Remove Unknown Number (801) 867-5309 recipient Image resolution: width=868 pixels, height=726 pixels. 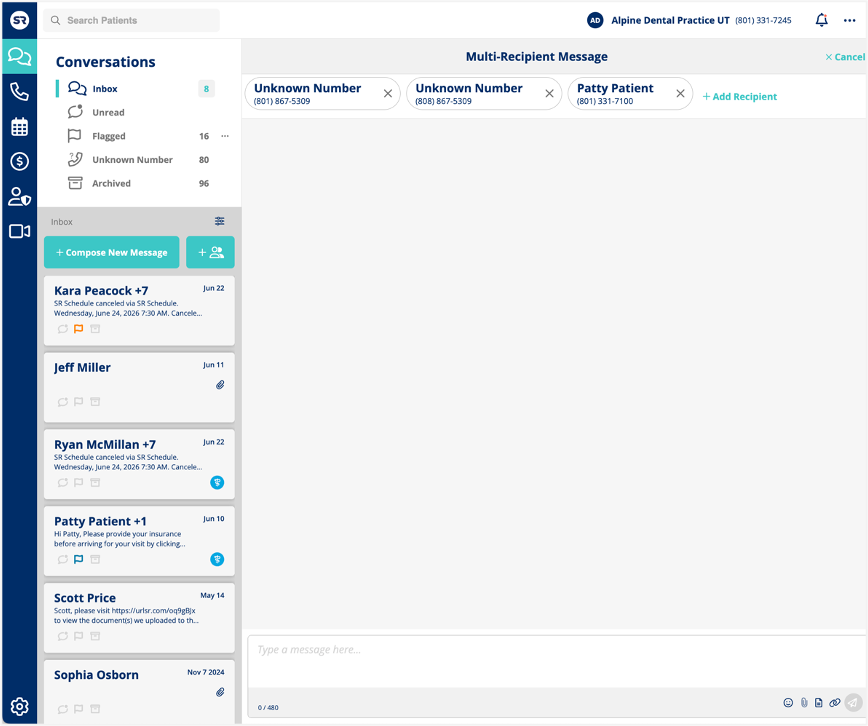tap(388, 94)
